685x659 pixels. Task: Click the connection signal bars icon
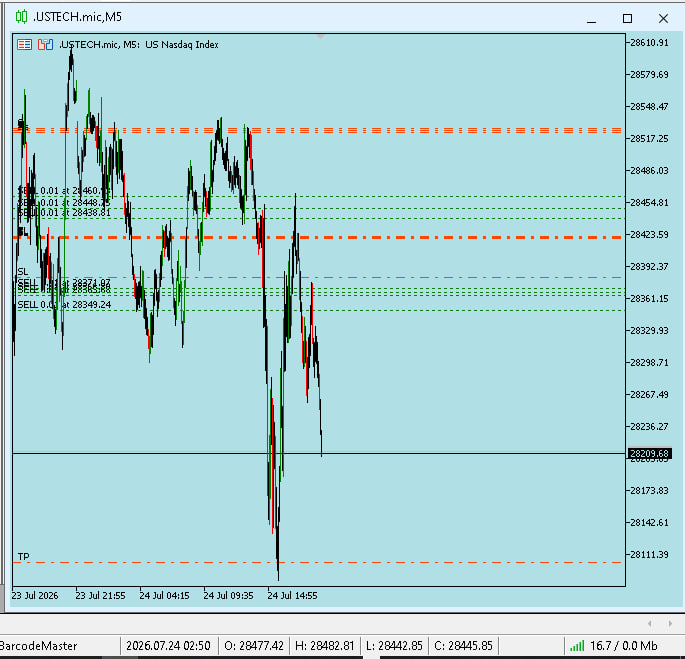(577, 645)
